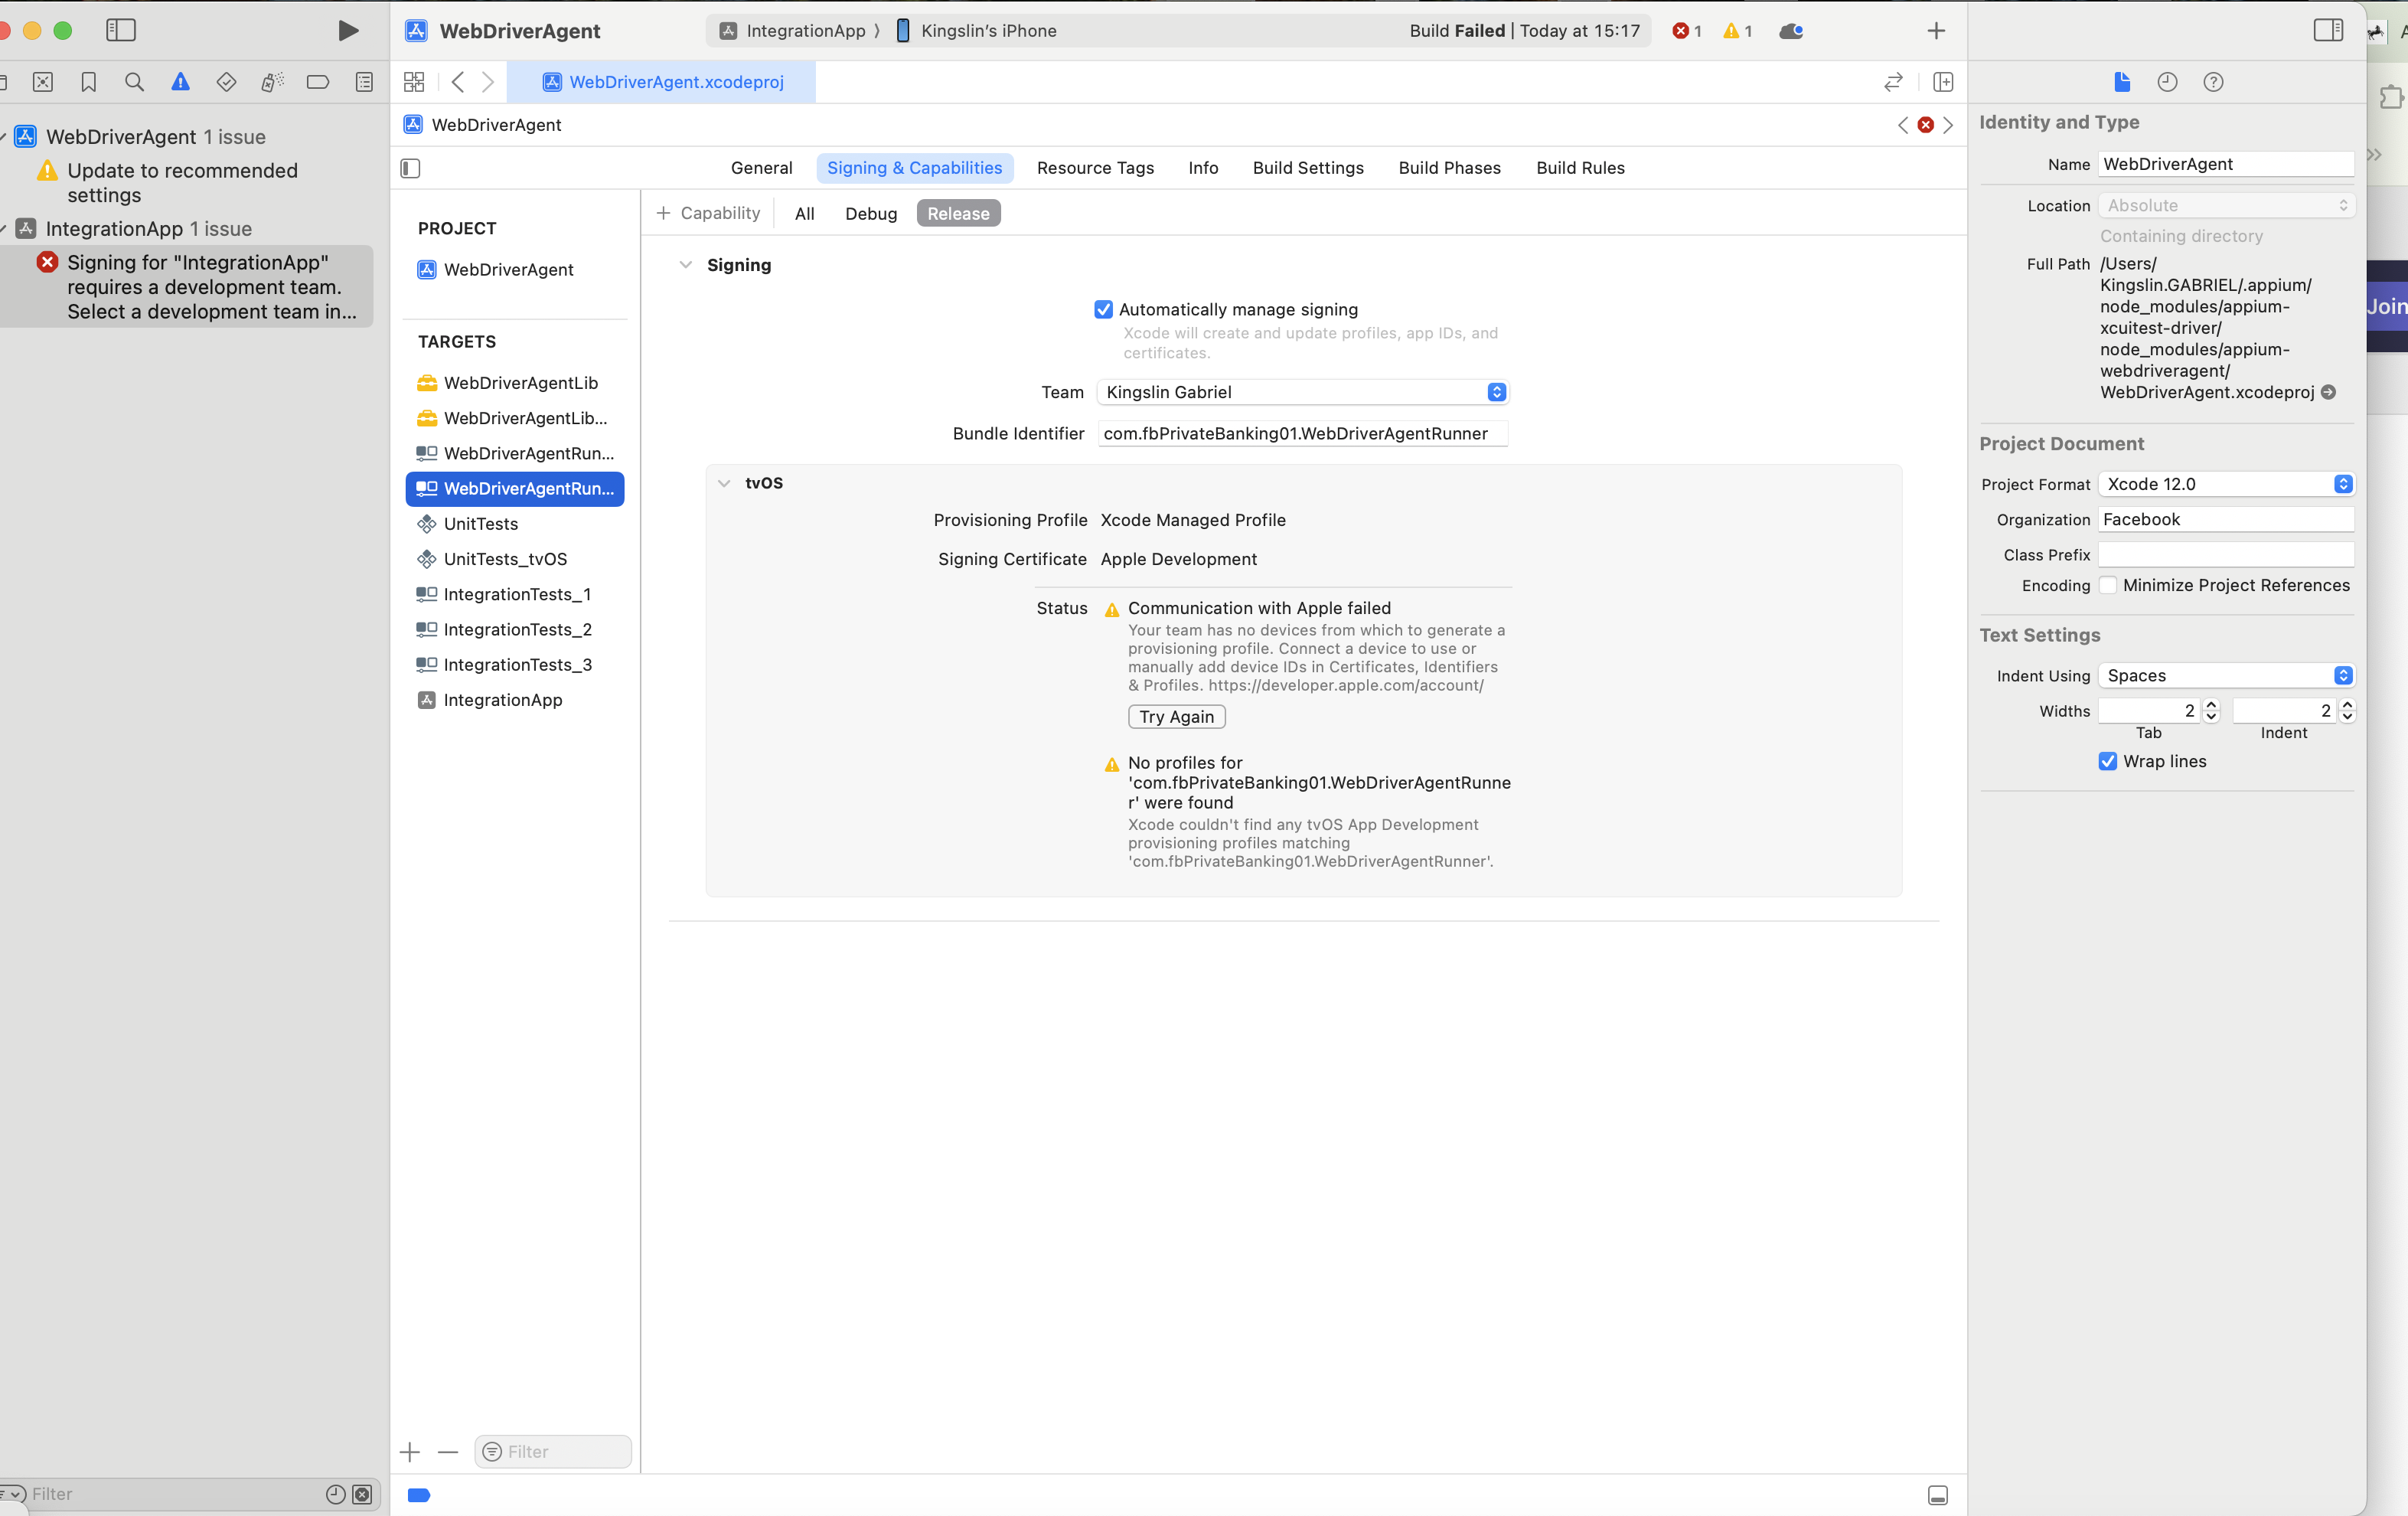Image resolution: width=2408 pixels, height=1516 pixels.
Task: Open the Team dropdown Kingslin Gabriel
Action: pyautogui.click(x=1301, y=392)
